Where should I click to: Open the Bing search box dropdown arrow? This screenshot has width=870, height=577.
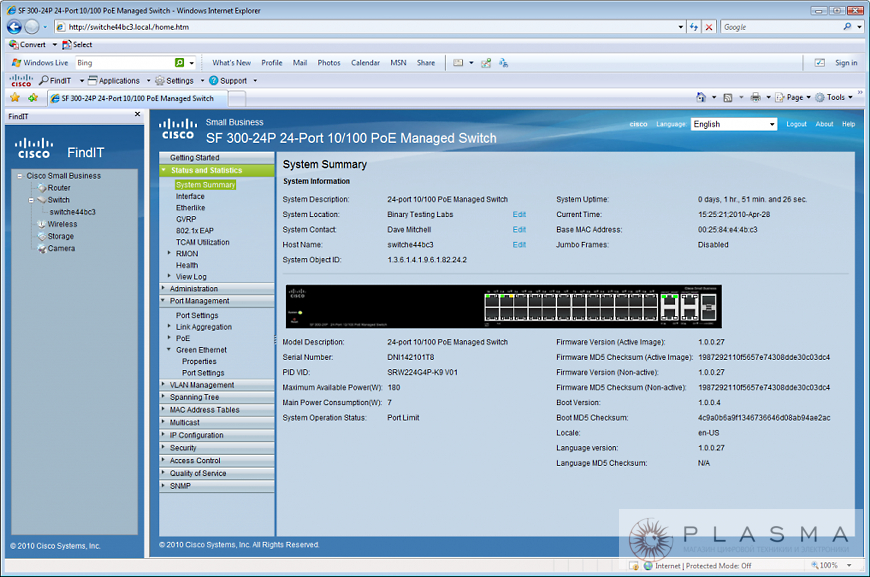click(191, 63)
